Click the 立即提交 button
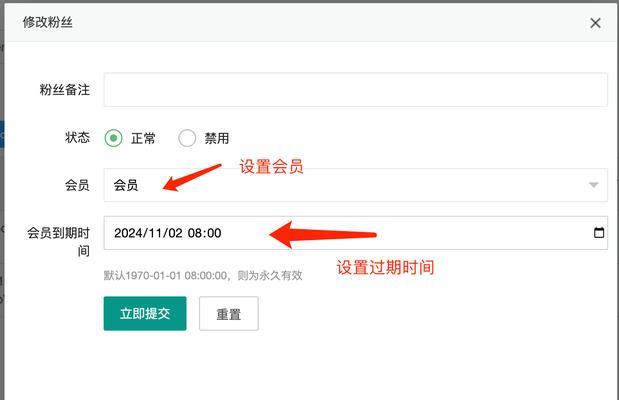 click(x=145, y=314)
